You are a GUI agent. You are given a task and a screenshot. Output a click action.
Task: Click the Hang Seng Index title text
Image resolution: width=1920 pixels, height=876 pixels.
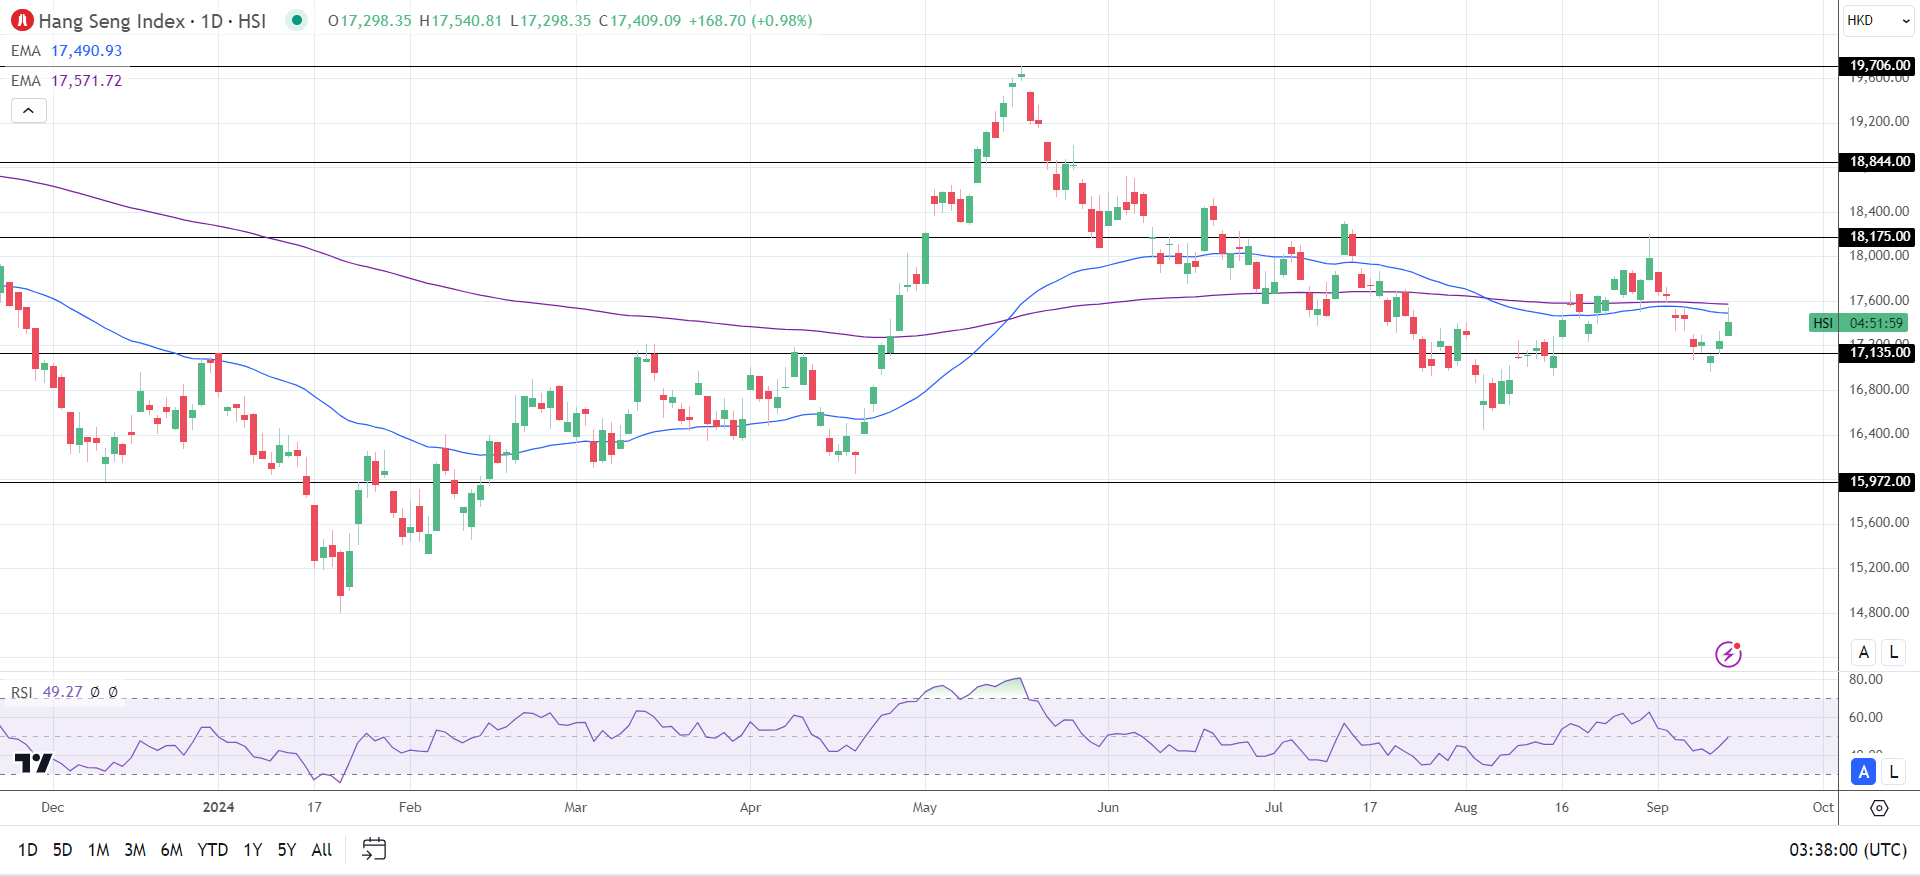[x=112, y=21]
